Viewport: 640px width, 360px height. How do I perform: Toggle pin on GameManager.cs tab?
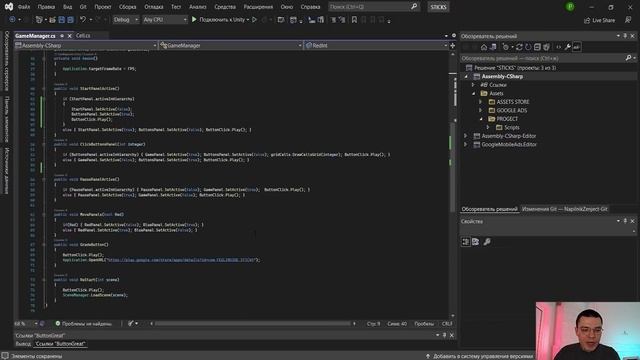[62, 36]
